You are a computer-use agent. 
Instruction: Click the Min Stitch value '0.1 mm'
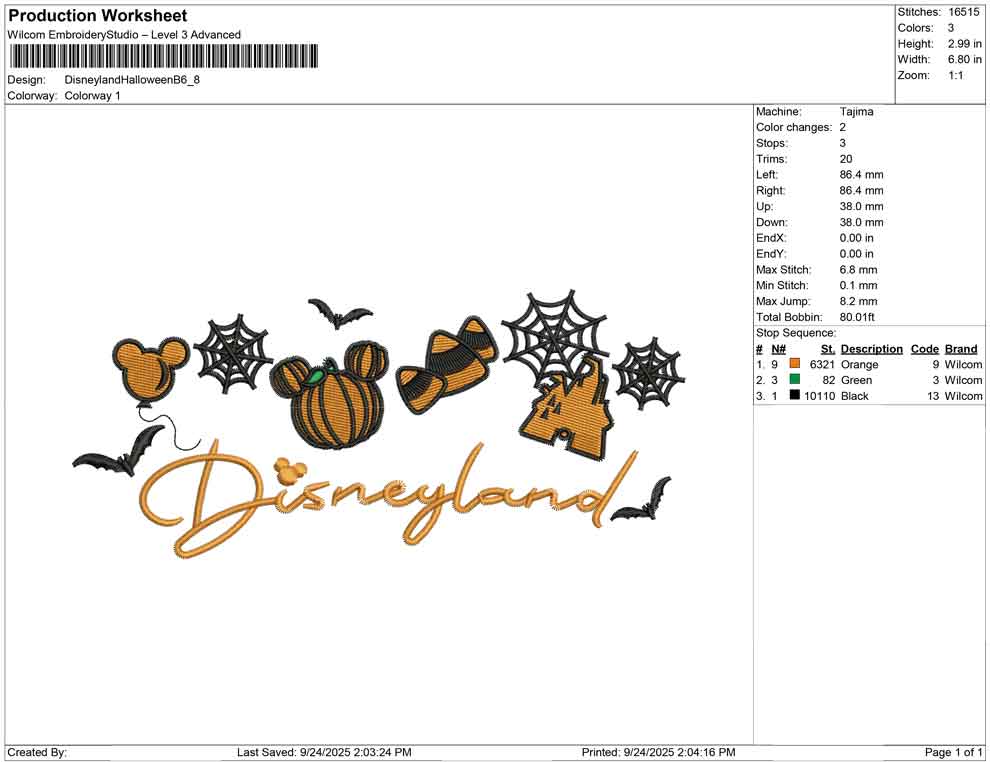(x=858, y=285)
